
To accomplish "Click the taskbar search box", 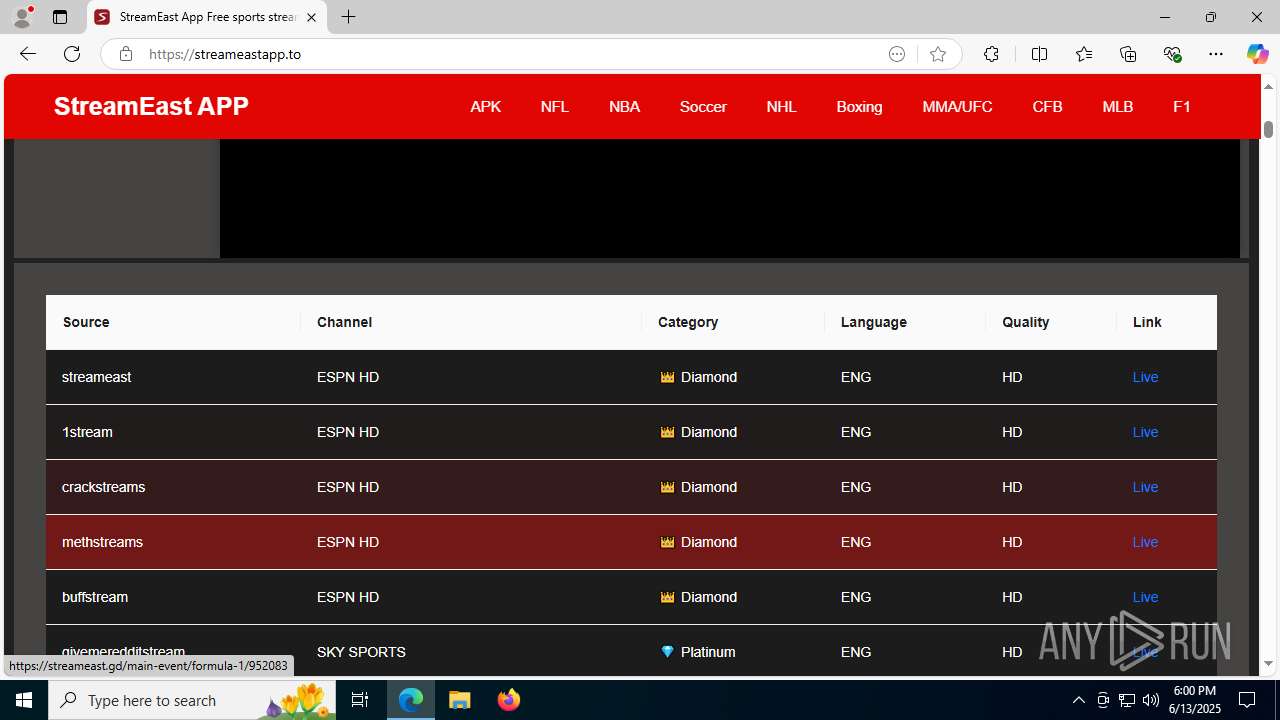I will tap(194, 700).
